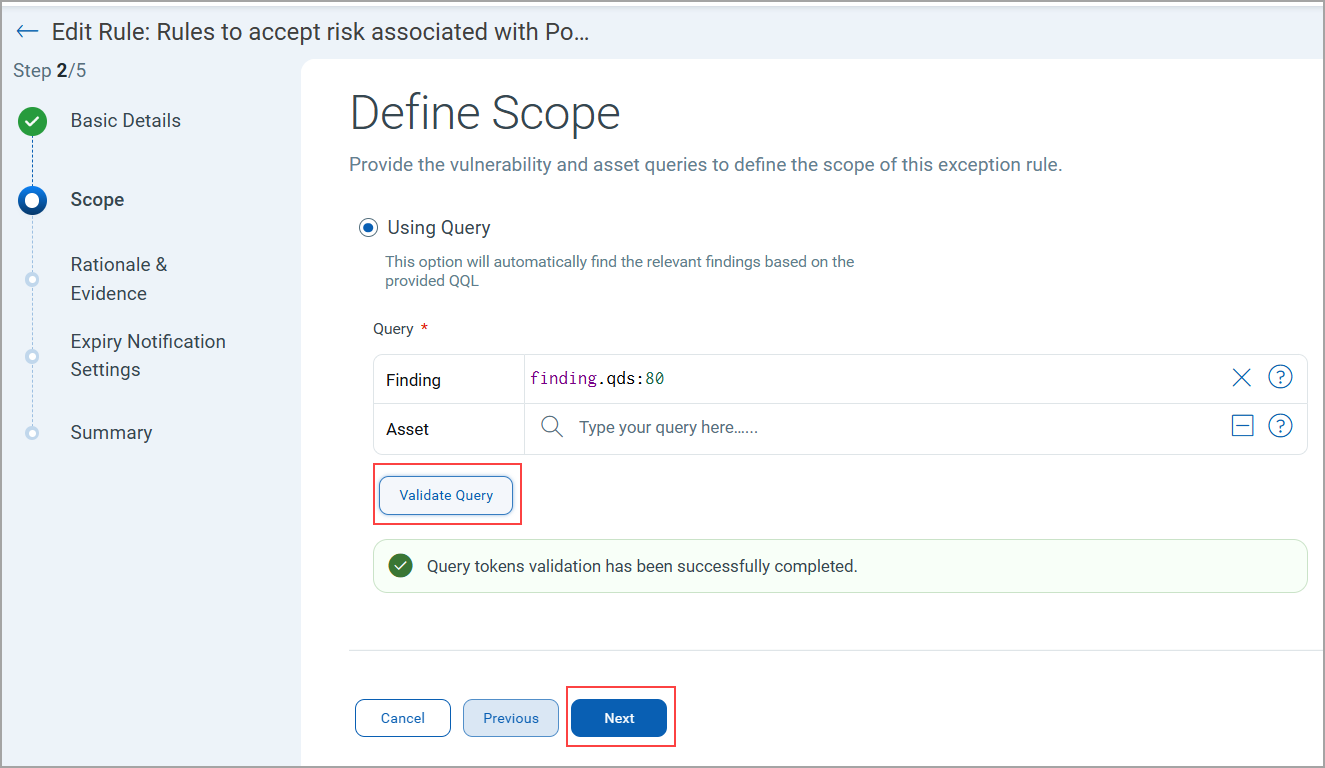Screen dimensions: 1325x768
Task: Go back with the Previous button
Action: pos(510,718)
